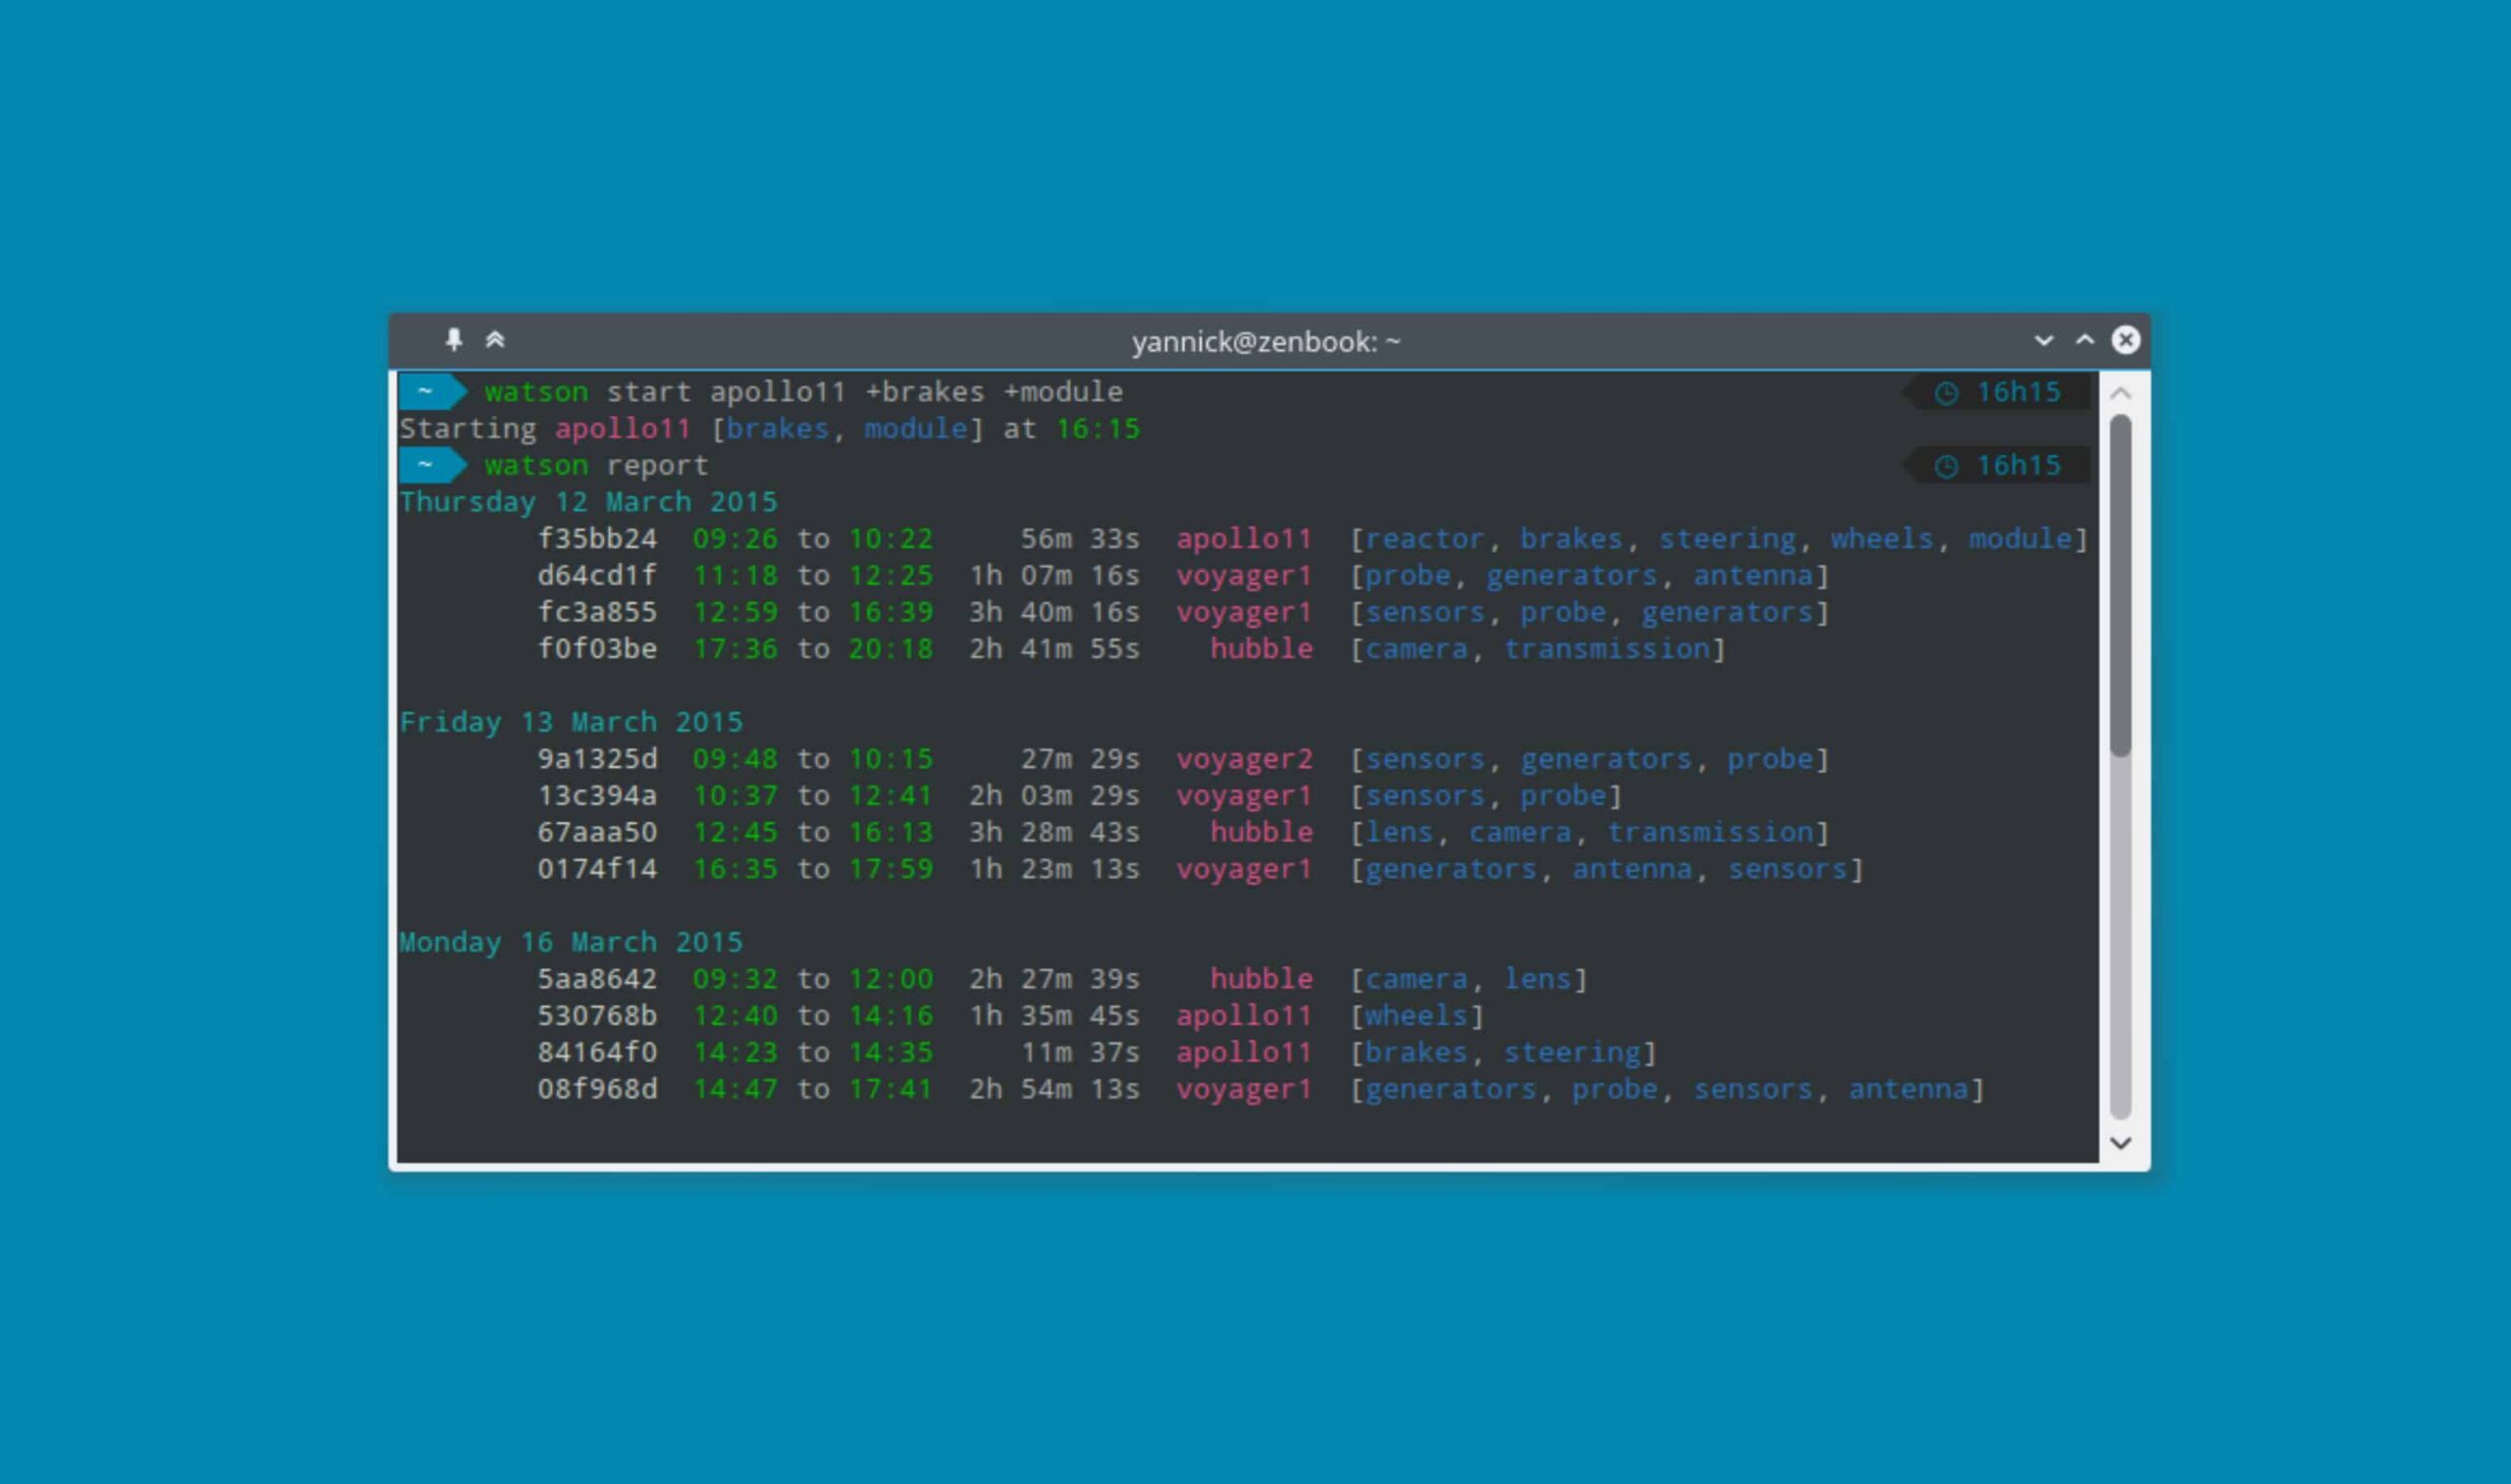Click the duration '3h 40m 16s'
Image resolution: width=2511 pixels, height=1484 pixels.
(1054, 611)
